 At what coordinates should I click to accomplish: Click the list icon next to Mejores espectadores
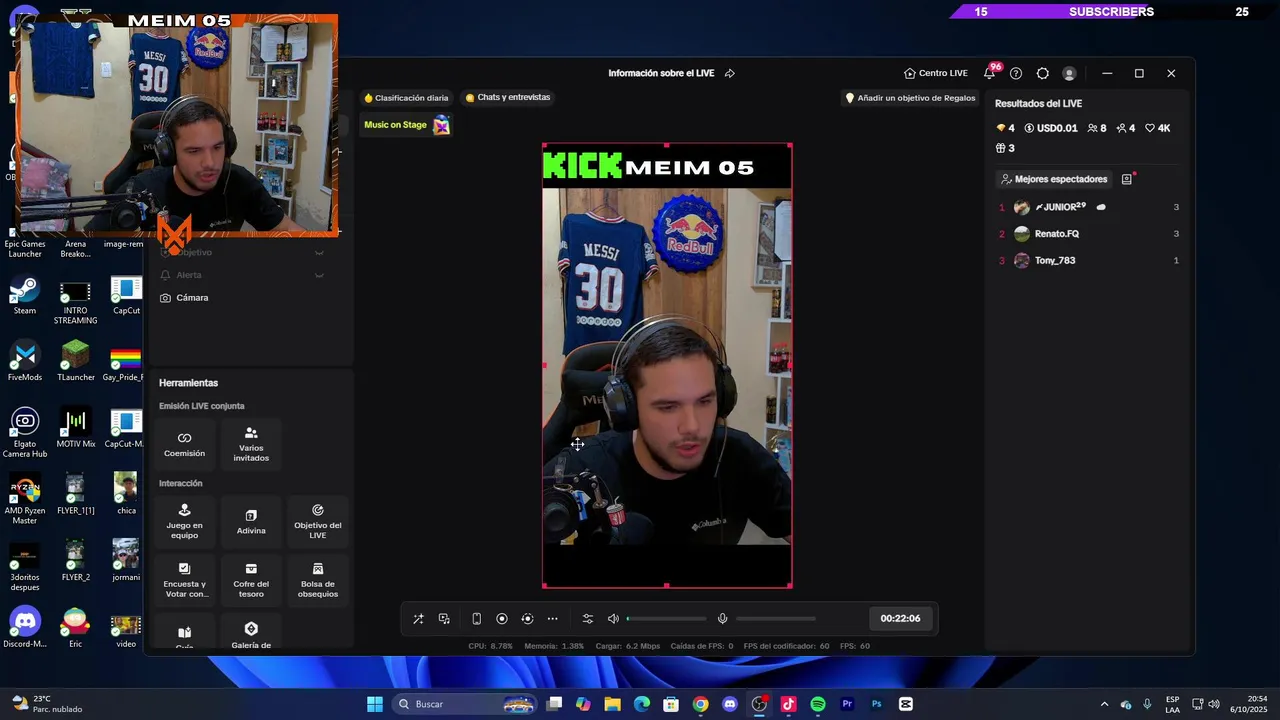coord(1127,179)
